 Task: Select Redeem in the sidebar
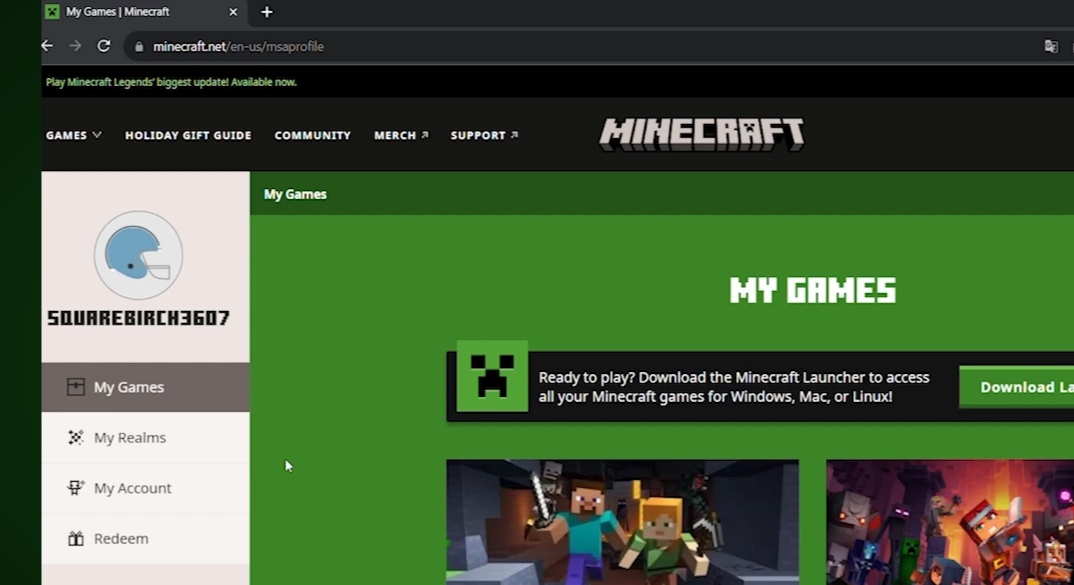pyautogui.click(x=145, y=538)
